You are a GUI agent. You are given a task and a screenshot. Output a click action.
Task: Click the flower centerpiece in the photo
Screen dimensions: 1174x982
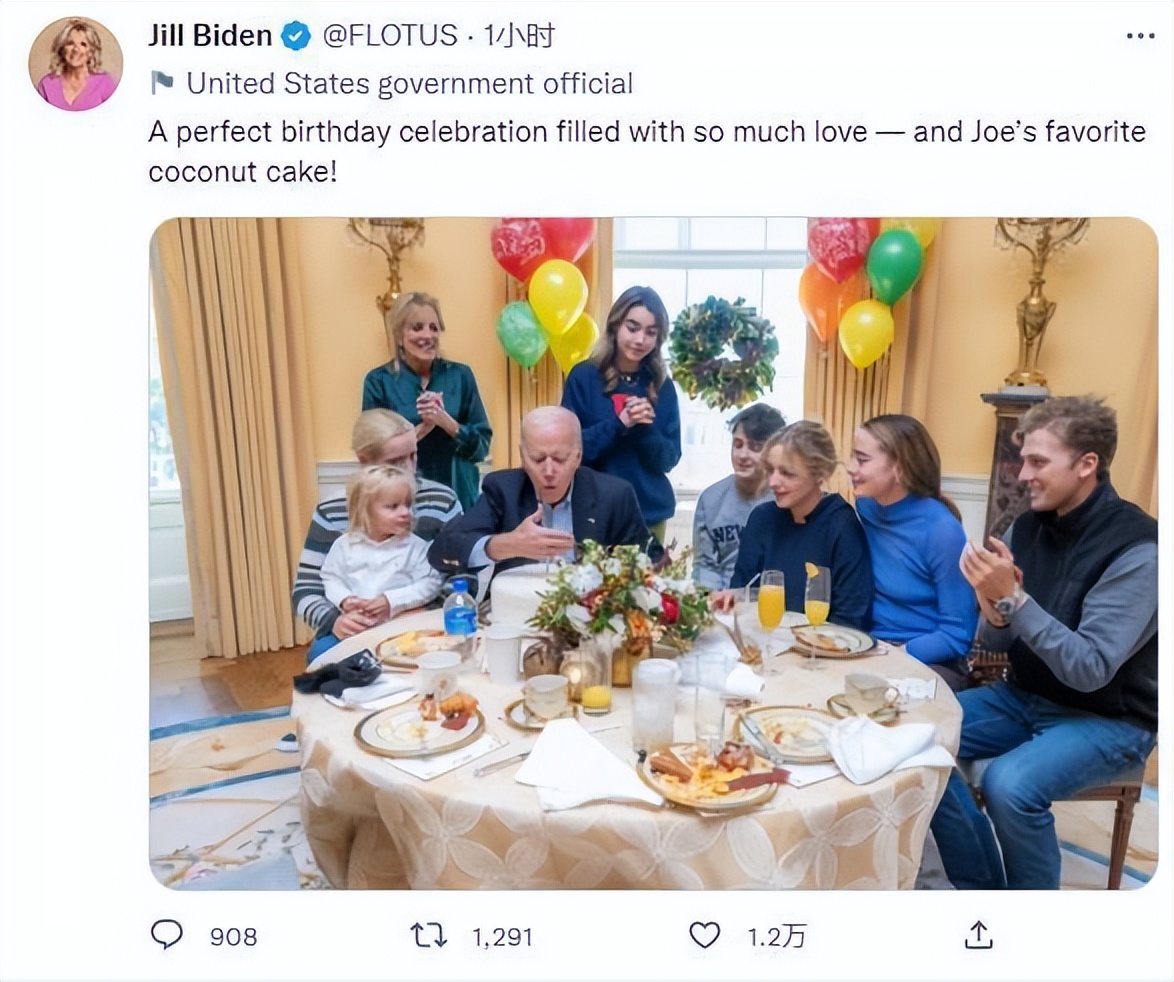620,595
